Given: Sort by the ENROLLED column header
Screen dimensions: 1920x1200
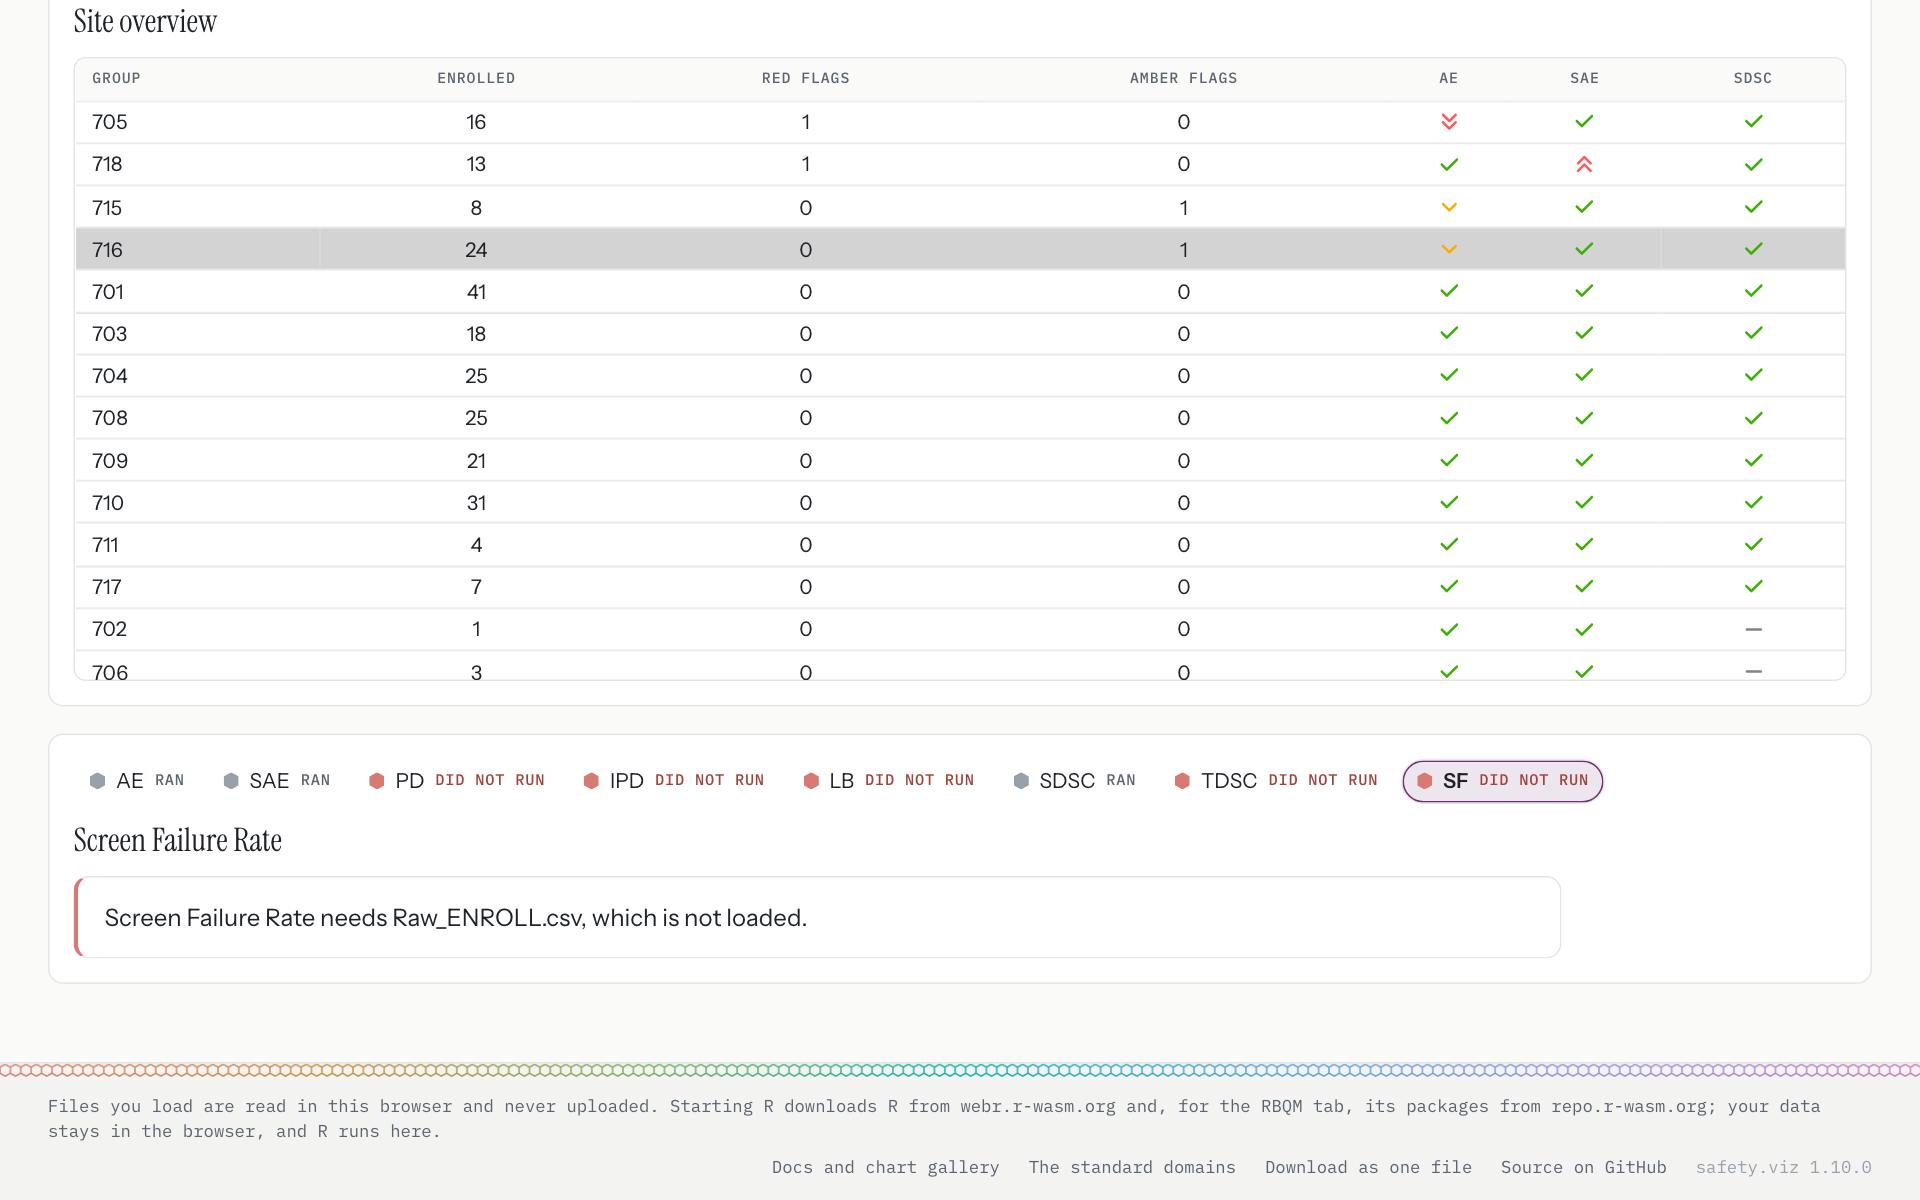Looking at the screenshot, I should tap(476, 78).
